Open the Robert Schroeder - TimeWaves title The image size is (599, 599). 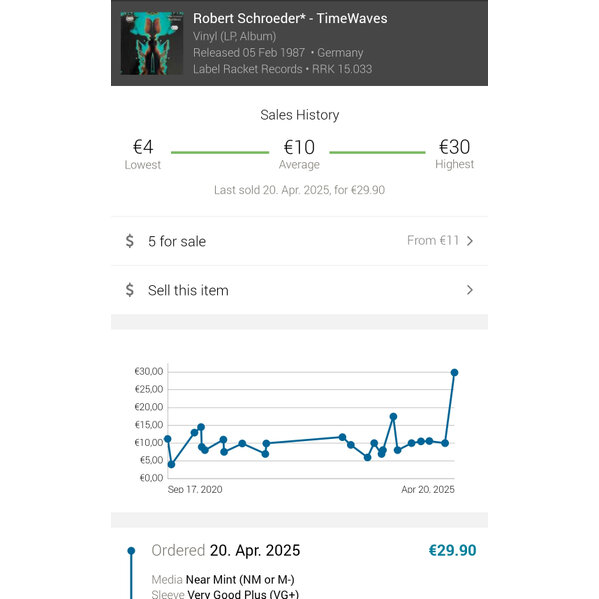(x=290, y=18)
